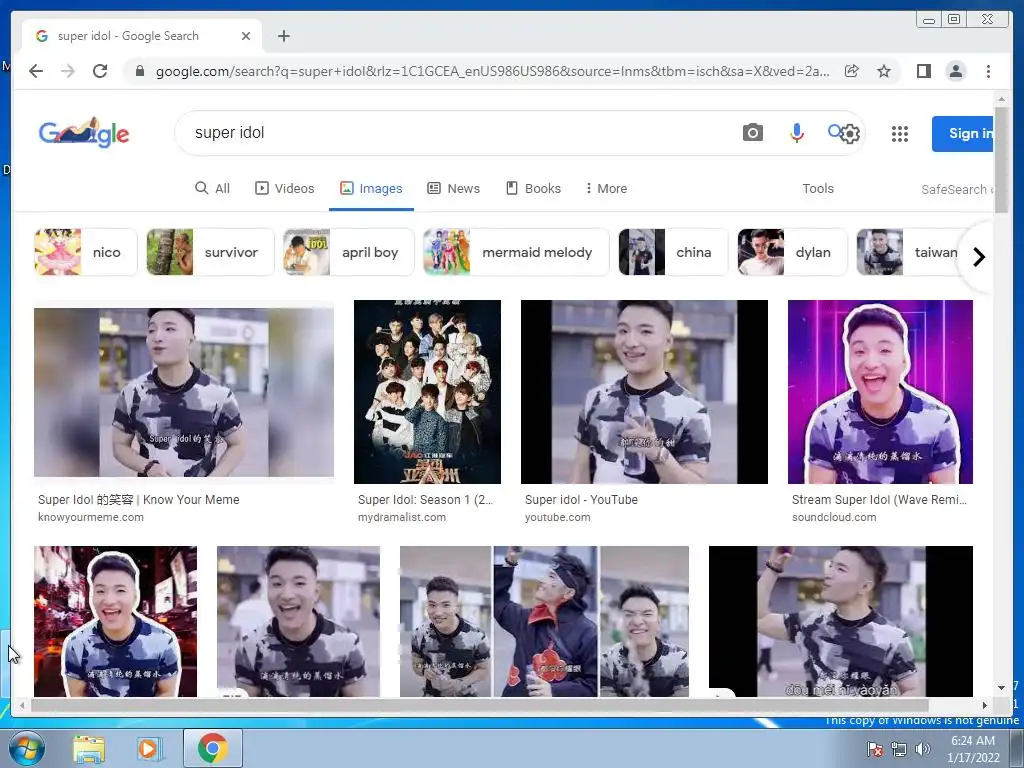Filter results by survivor chip
This screenshot has width=1024, height=768.
[210, 252]
